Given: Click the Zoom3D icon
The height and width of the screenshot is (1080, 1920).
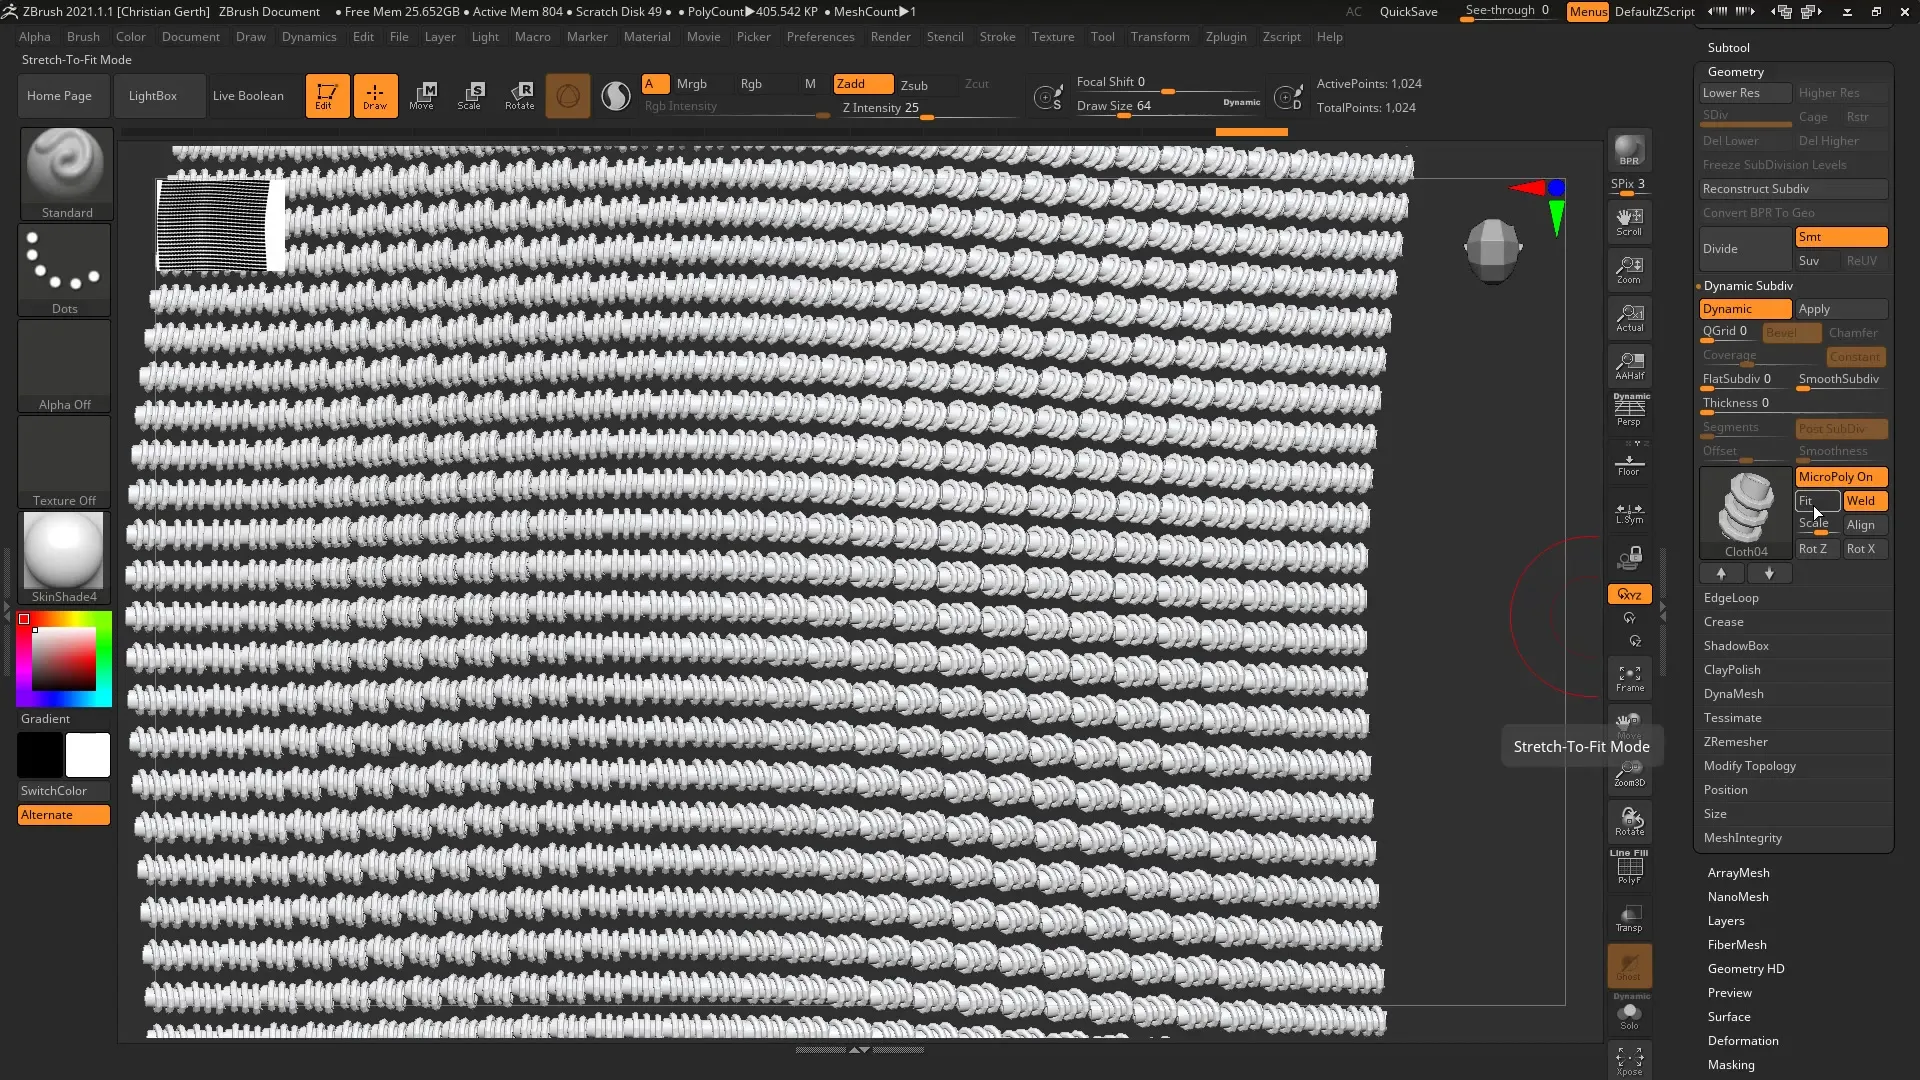Looking at the screenshot, I should [1629, 774].
